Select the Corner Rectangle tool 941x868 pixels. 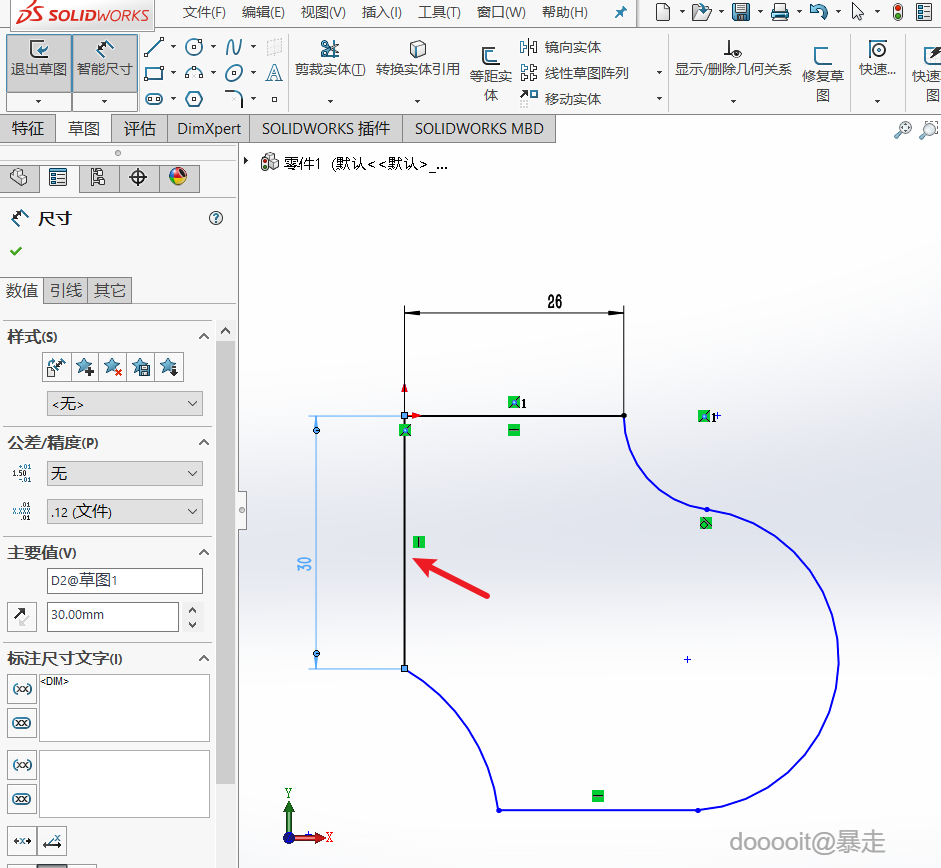[154, 73]
